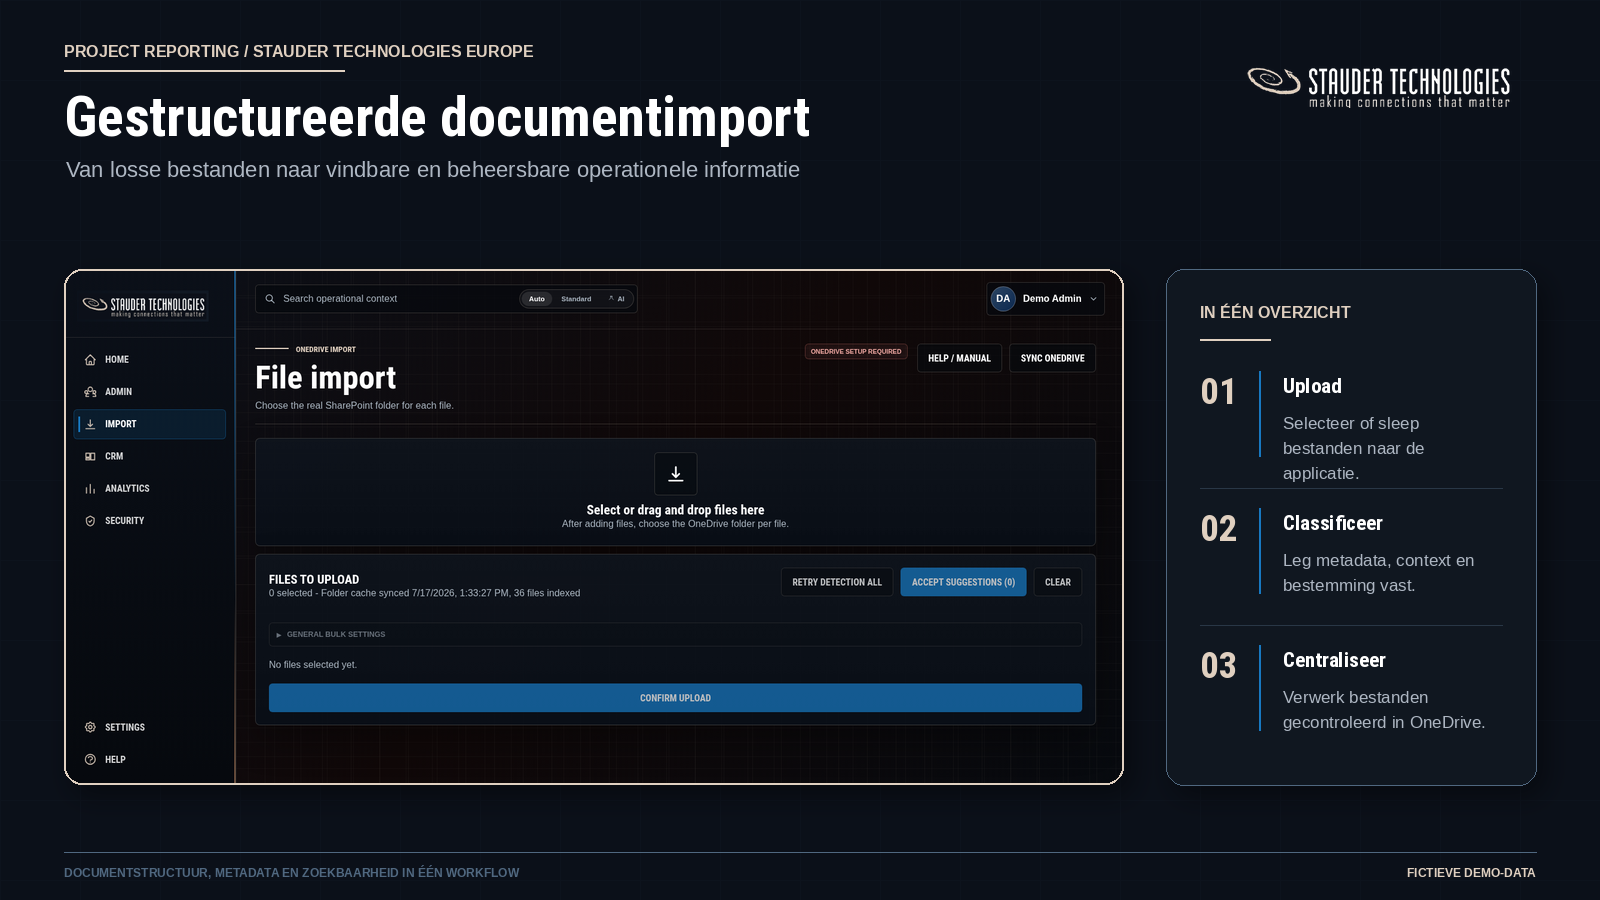Click 'IN ÉÉN OVERZICHT' panel heading

[1275, 313]
